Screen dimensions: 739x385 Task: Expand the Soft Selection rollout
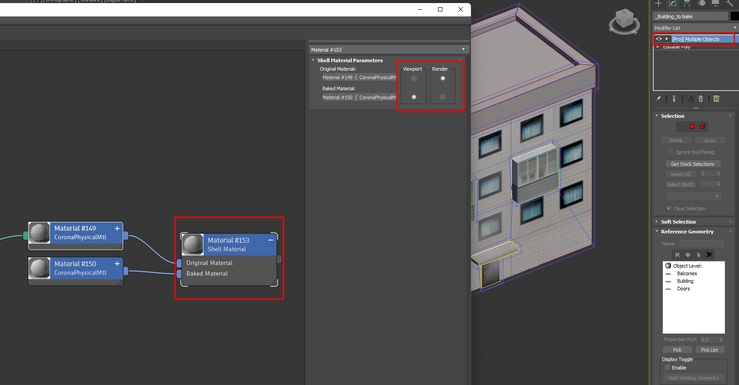point(678,221)
